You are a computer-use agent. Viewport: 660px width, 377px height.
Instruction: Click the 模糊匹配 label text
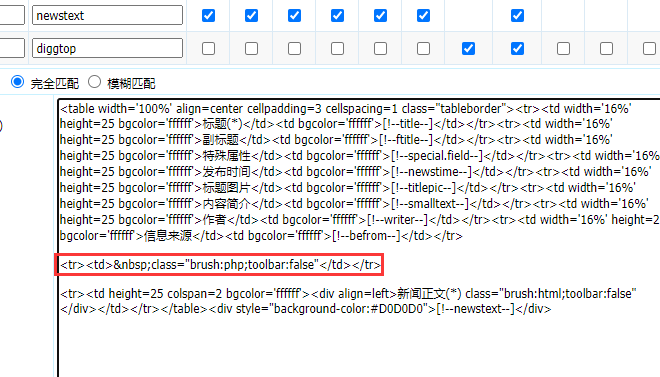click(x=131, y=83)
